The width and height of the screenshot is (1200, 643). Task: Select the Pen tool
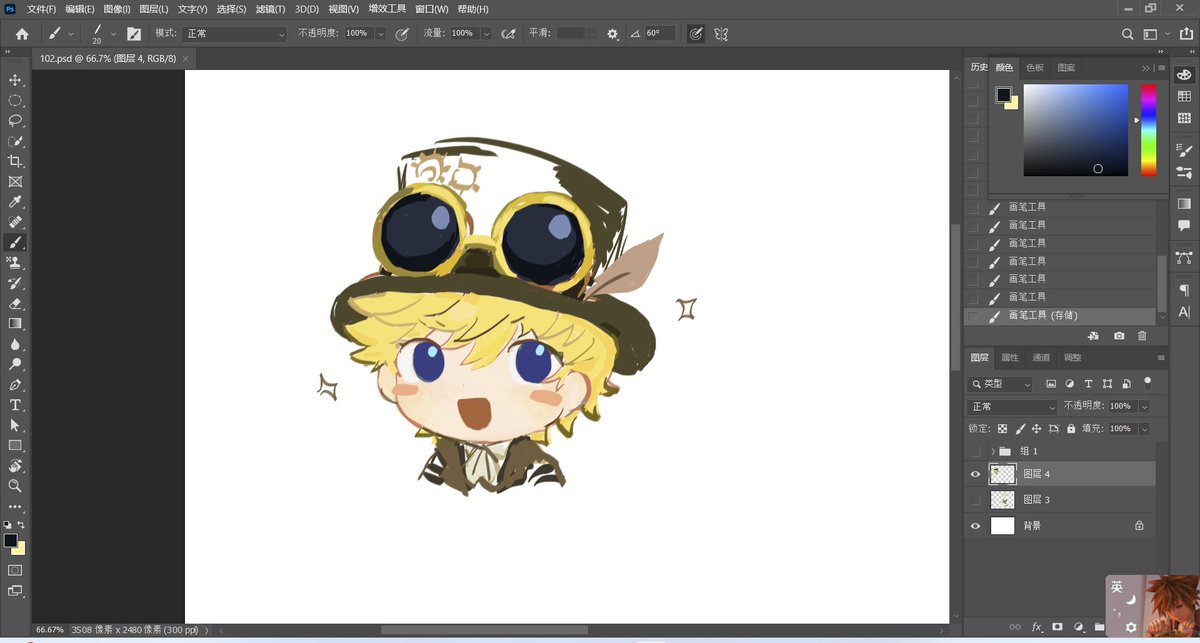click(x=15, y=385)
